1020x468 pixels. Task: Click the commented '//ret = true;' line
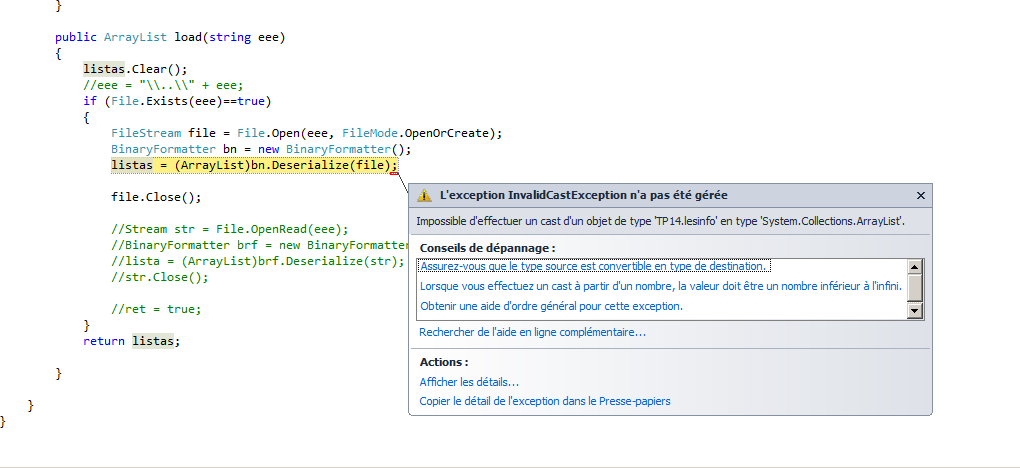click(x=156, y=309)
